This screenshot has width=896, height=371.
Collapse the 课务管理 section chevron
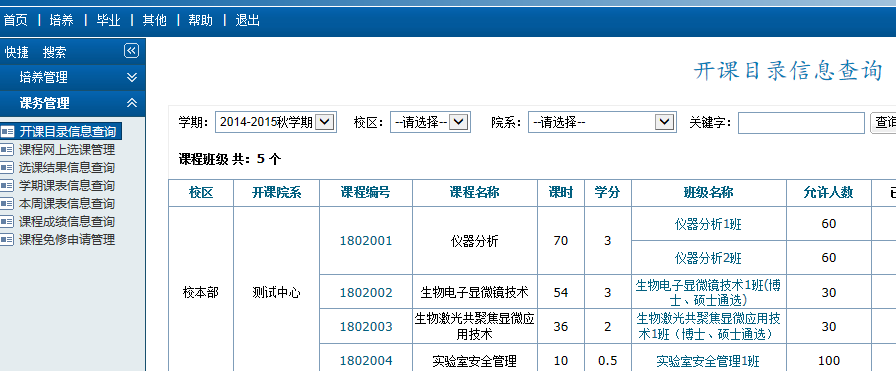pos(132,103)
